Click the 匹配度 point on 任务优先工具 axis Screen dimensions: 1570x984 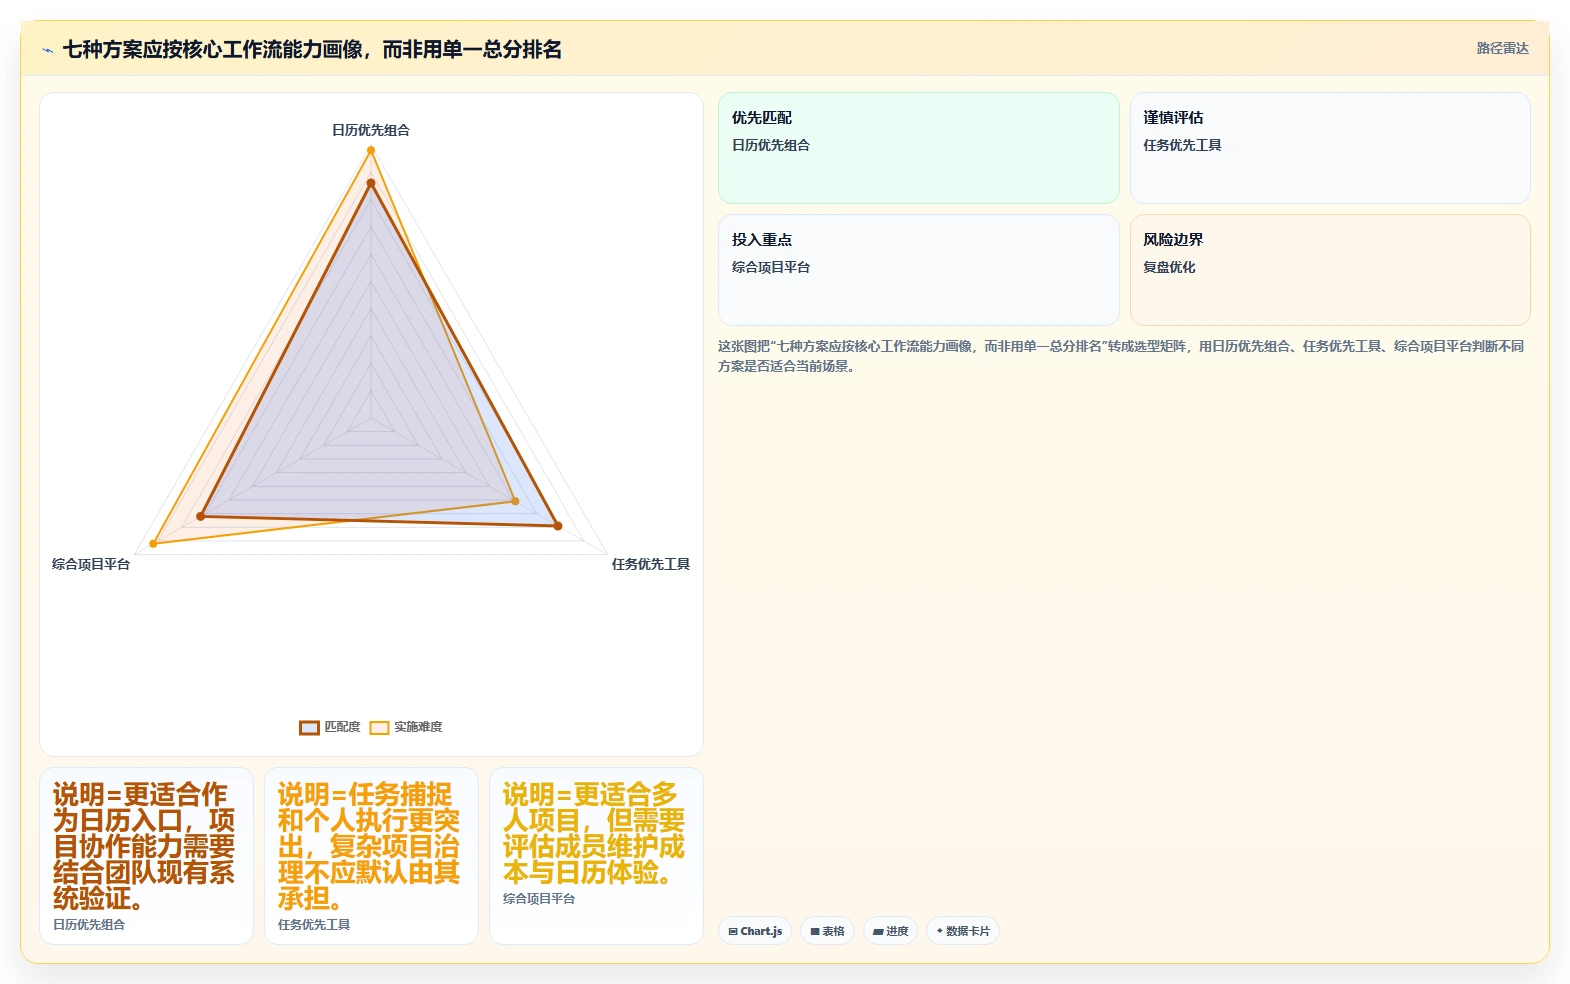click(x=558, y=525)
